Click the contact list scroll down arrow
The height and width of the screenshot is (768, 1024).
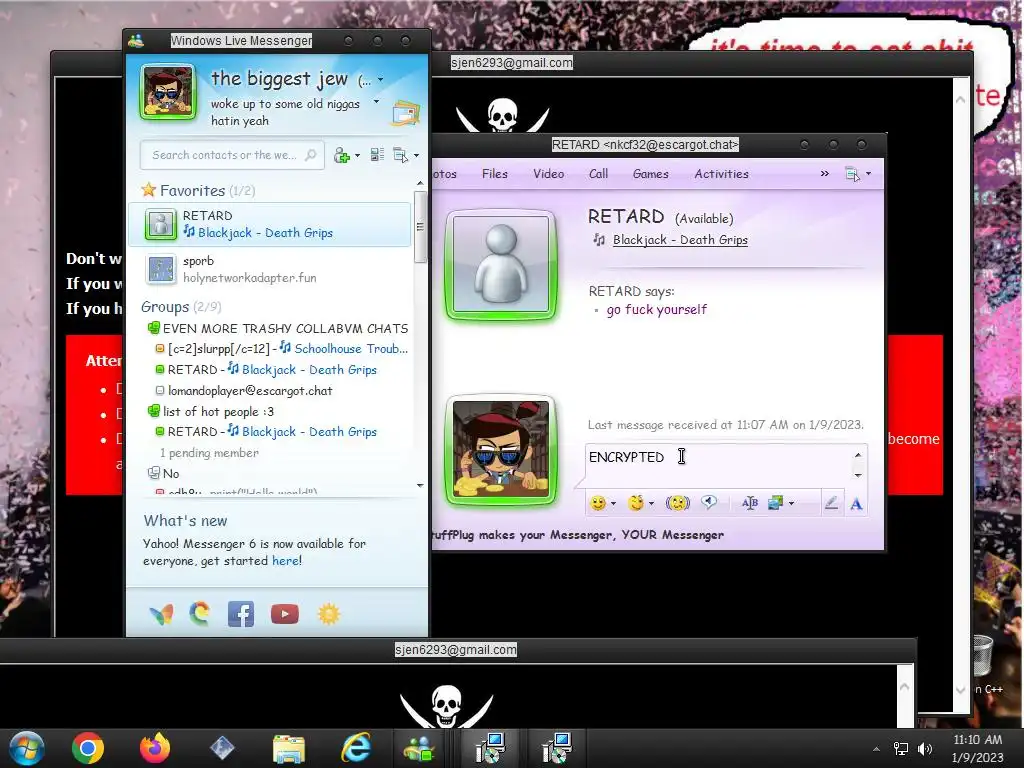click(420, 485)
